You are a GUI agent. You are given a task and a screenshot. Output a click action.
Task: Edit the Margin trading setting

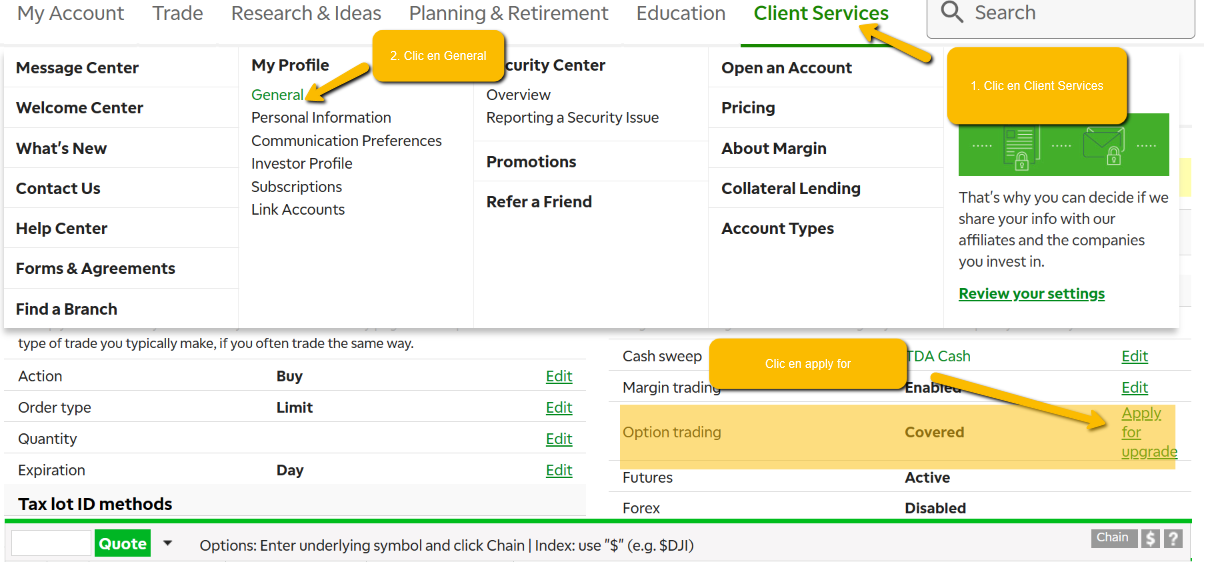click(x=1134, y=388)
